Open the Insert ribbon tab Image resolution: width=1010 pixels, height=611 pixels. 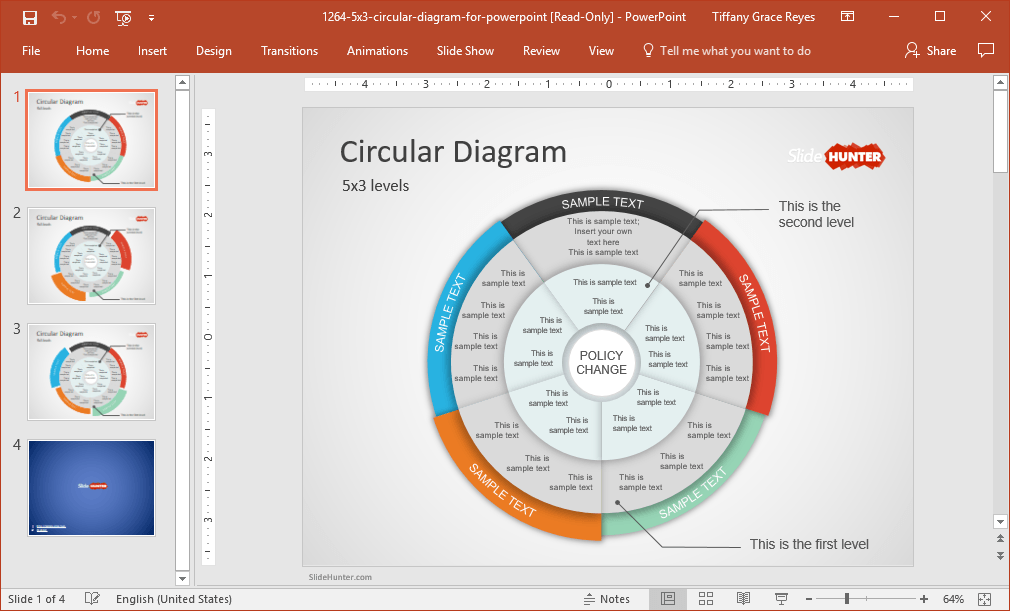(x=152, y=51)
